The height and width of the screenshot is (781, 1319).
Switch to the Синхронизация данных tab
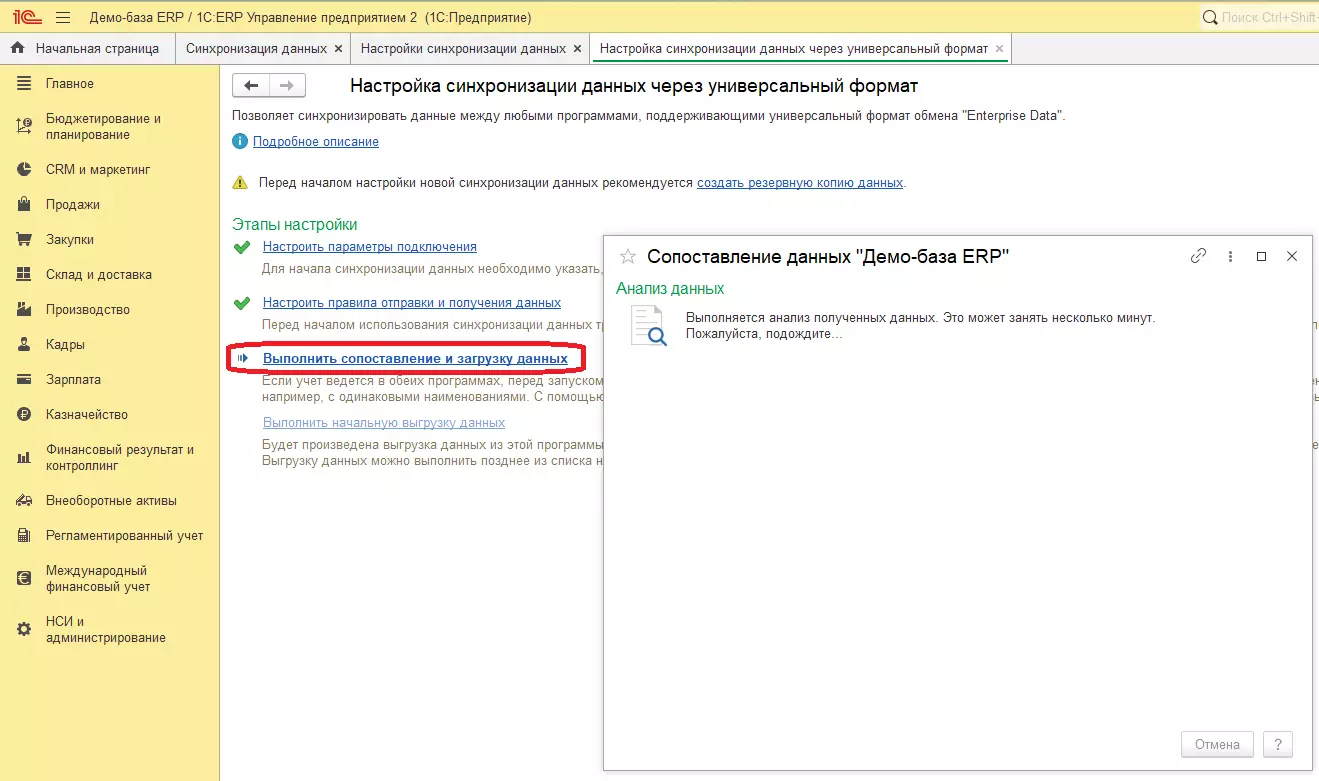pyautogui.click(x=263, y=48)
